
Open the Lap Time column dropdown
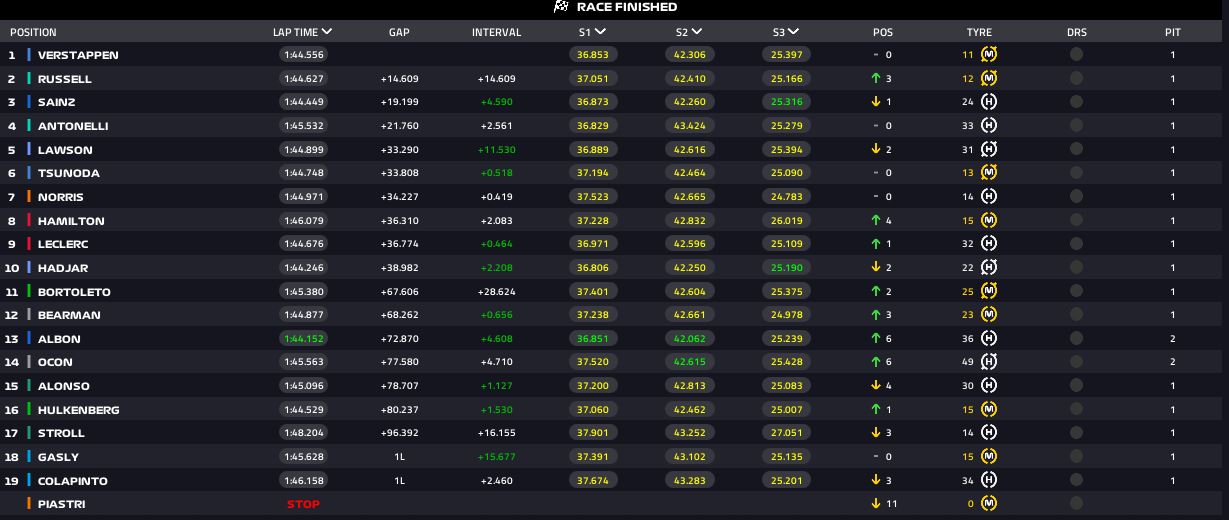(327, 32)
